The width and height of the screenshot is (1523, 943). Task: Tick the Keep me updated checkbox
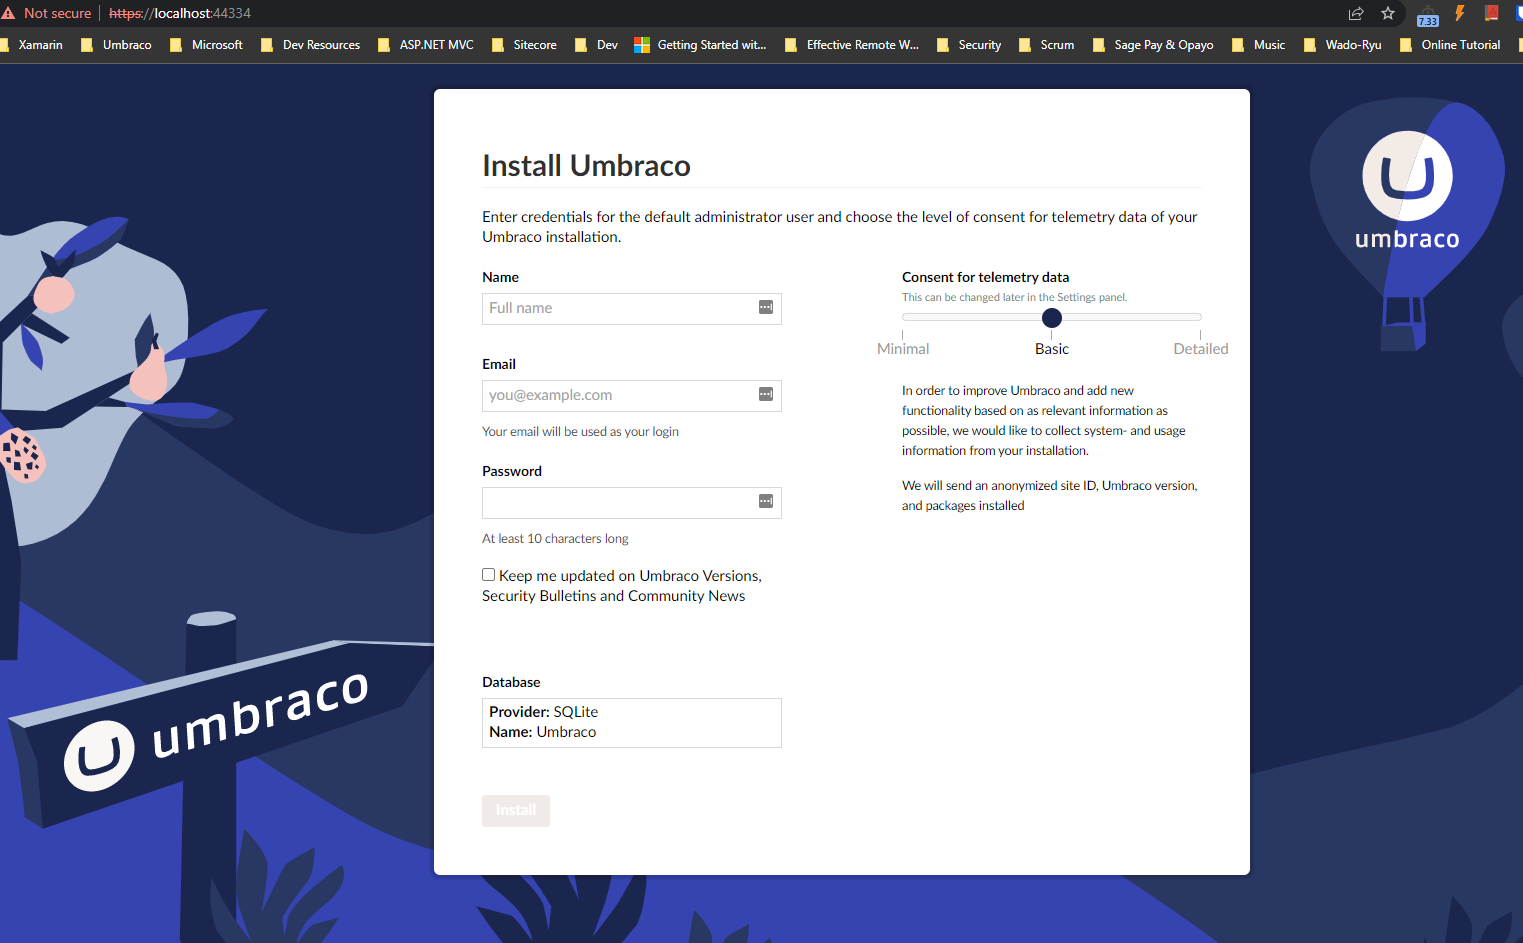489,575
